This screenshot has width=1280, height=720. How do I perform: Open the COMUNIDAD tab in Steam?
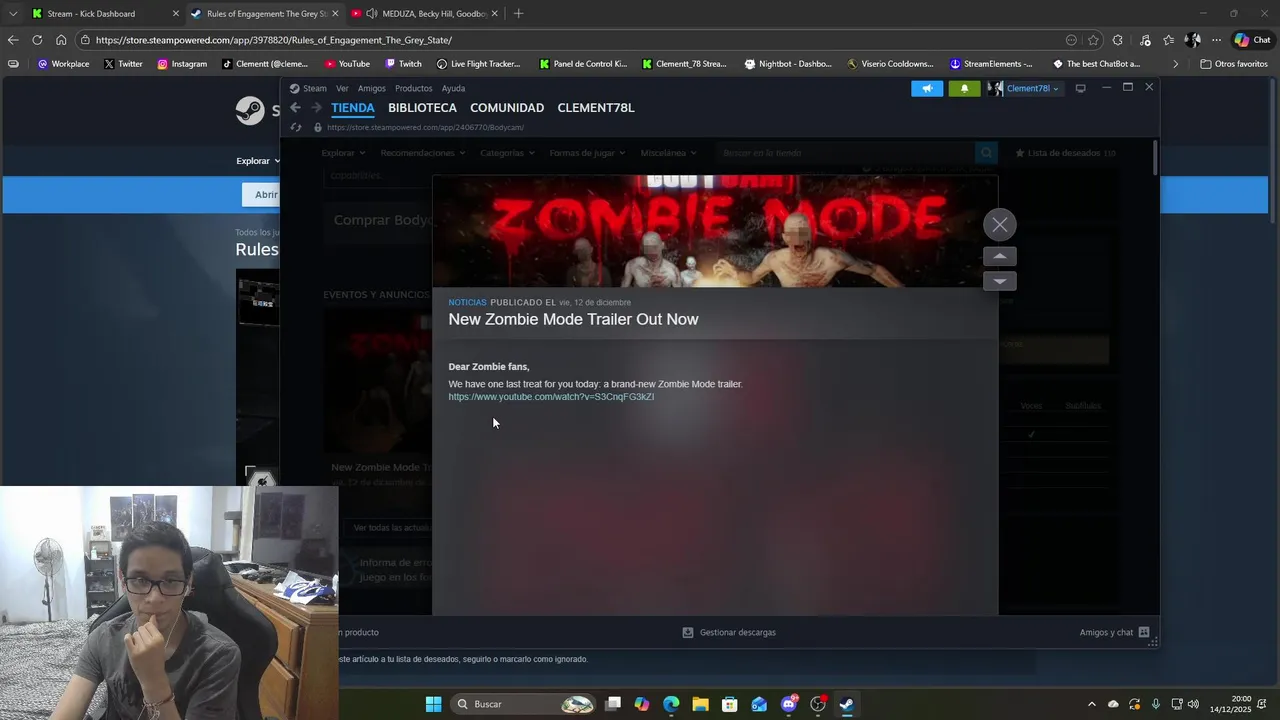[507, 108]
